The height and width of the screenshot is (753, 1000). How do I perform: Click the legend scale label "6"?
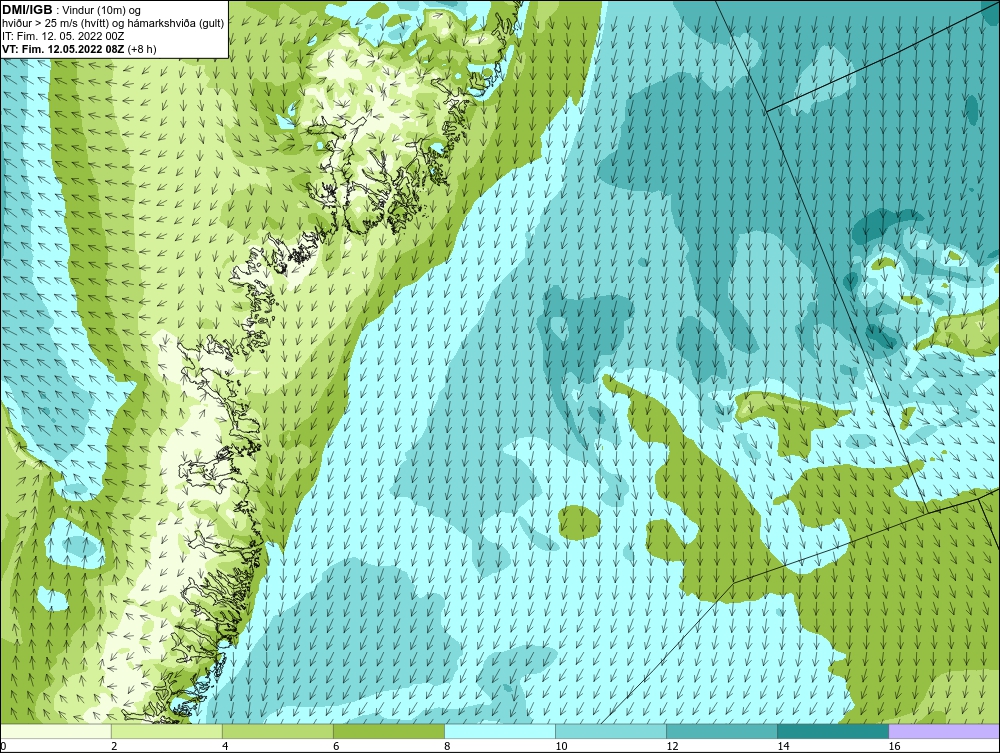pyautogui.click(x=336, y=746)
